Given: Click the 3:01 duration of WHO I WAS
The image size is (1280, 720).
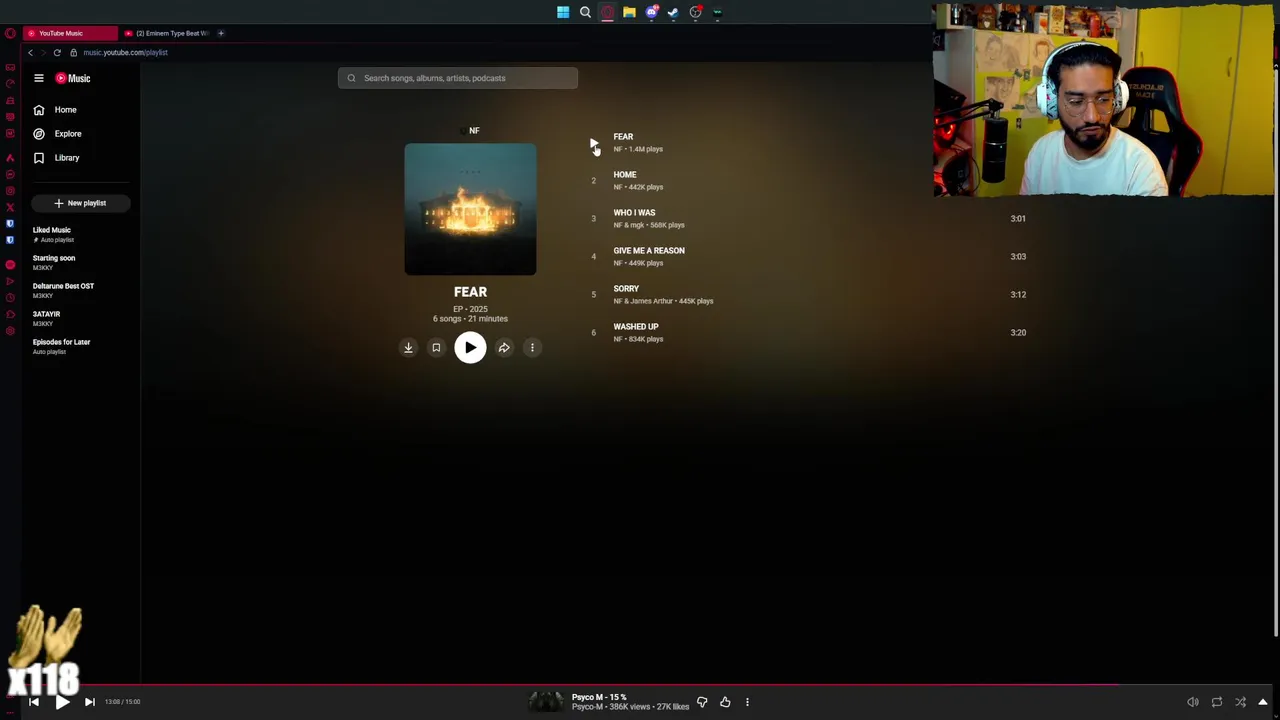Looking at the screenshot, I should click(1018, 219).
